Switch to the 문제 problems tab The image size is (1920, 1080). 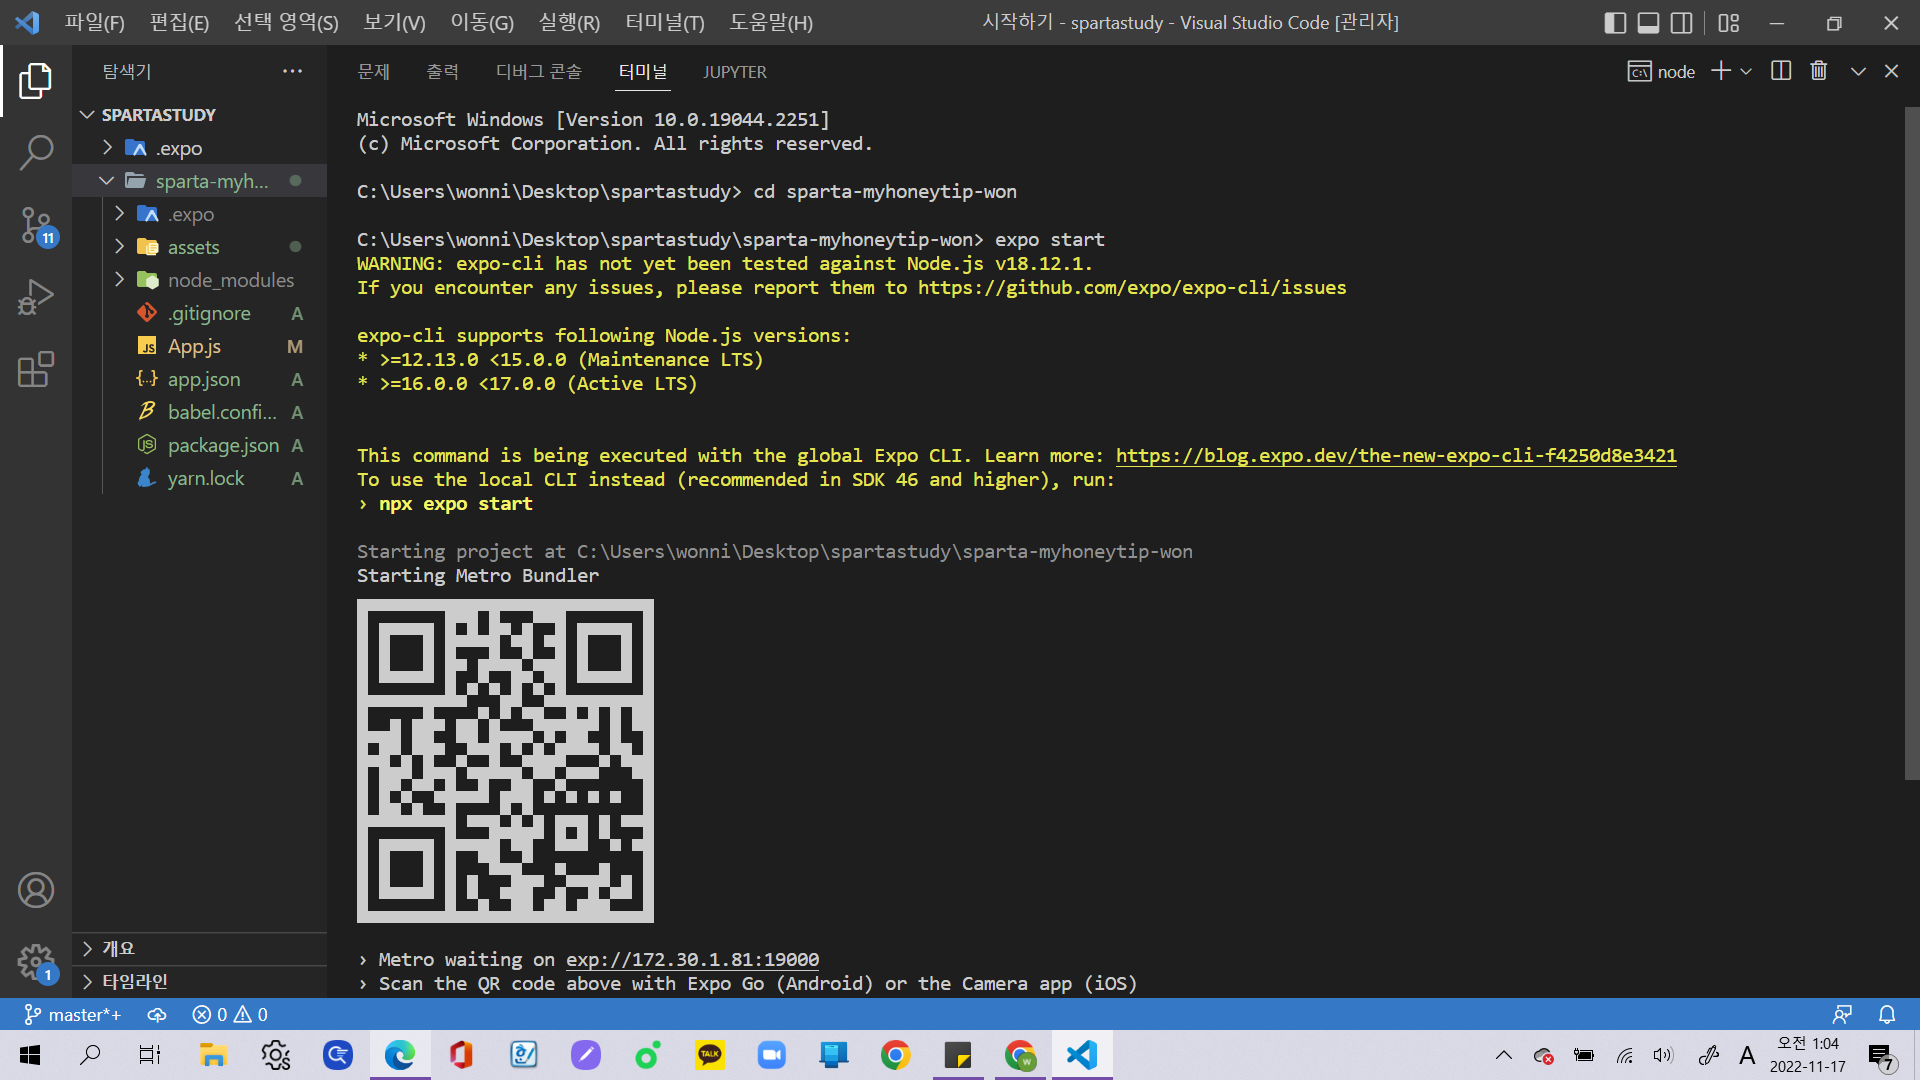pyautogui.click(x=373, y=72)
